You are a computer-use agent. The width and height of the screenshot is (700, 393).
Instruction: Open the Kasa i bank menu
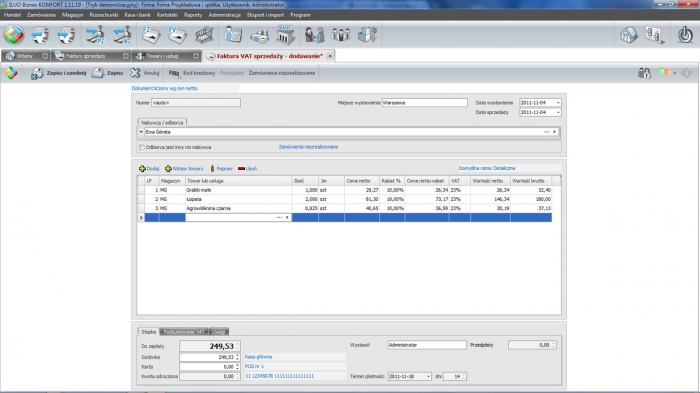138,15
